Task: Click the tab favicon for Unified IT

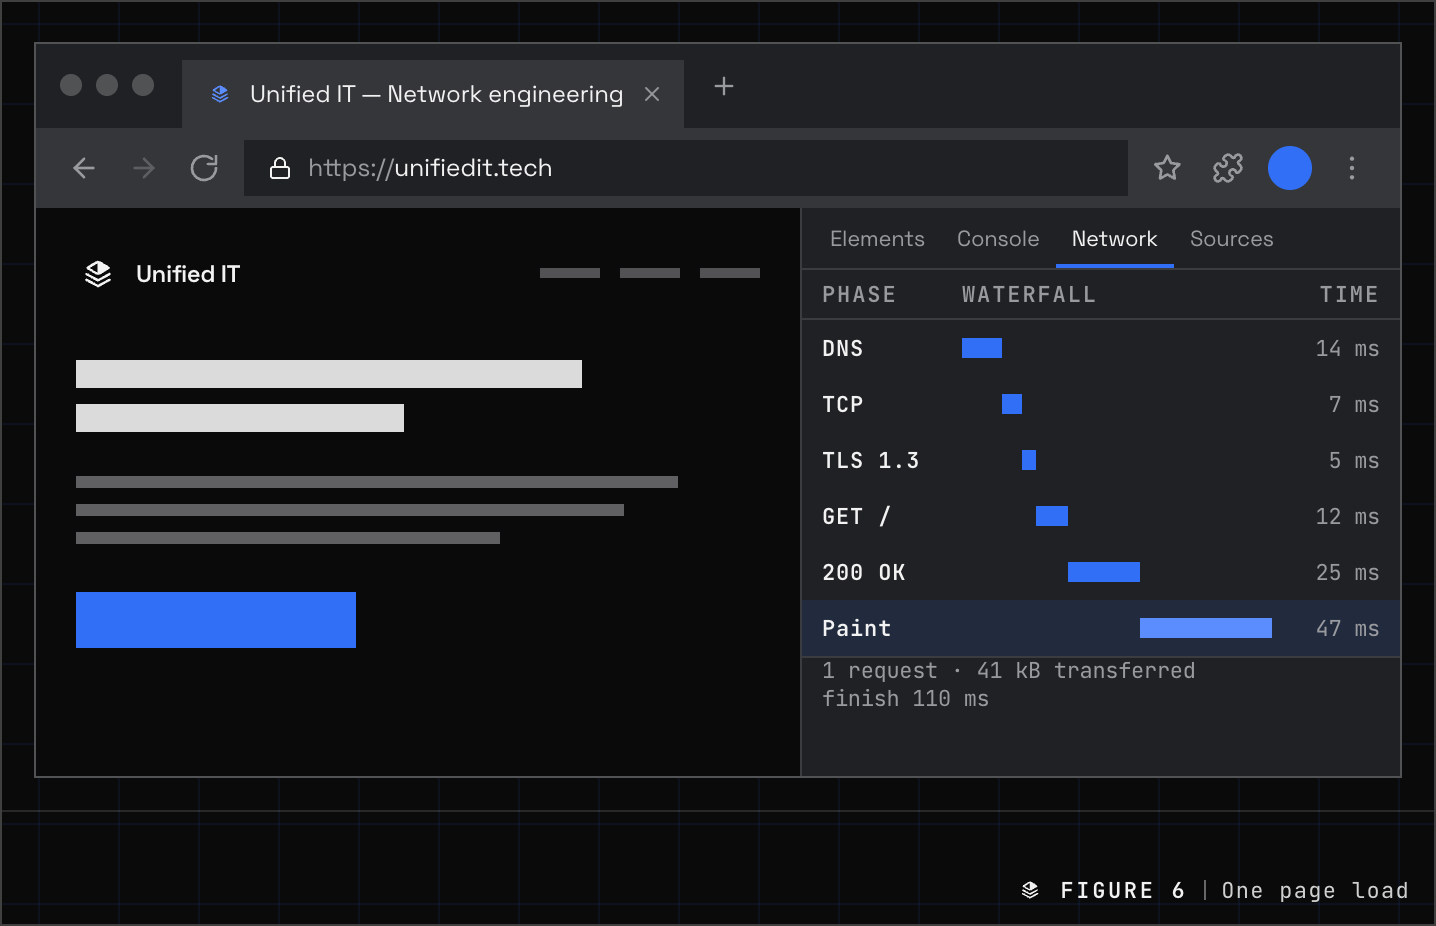Action: coord(220,94)
